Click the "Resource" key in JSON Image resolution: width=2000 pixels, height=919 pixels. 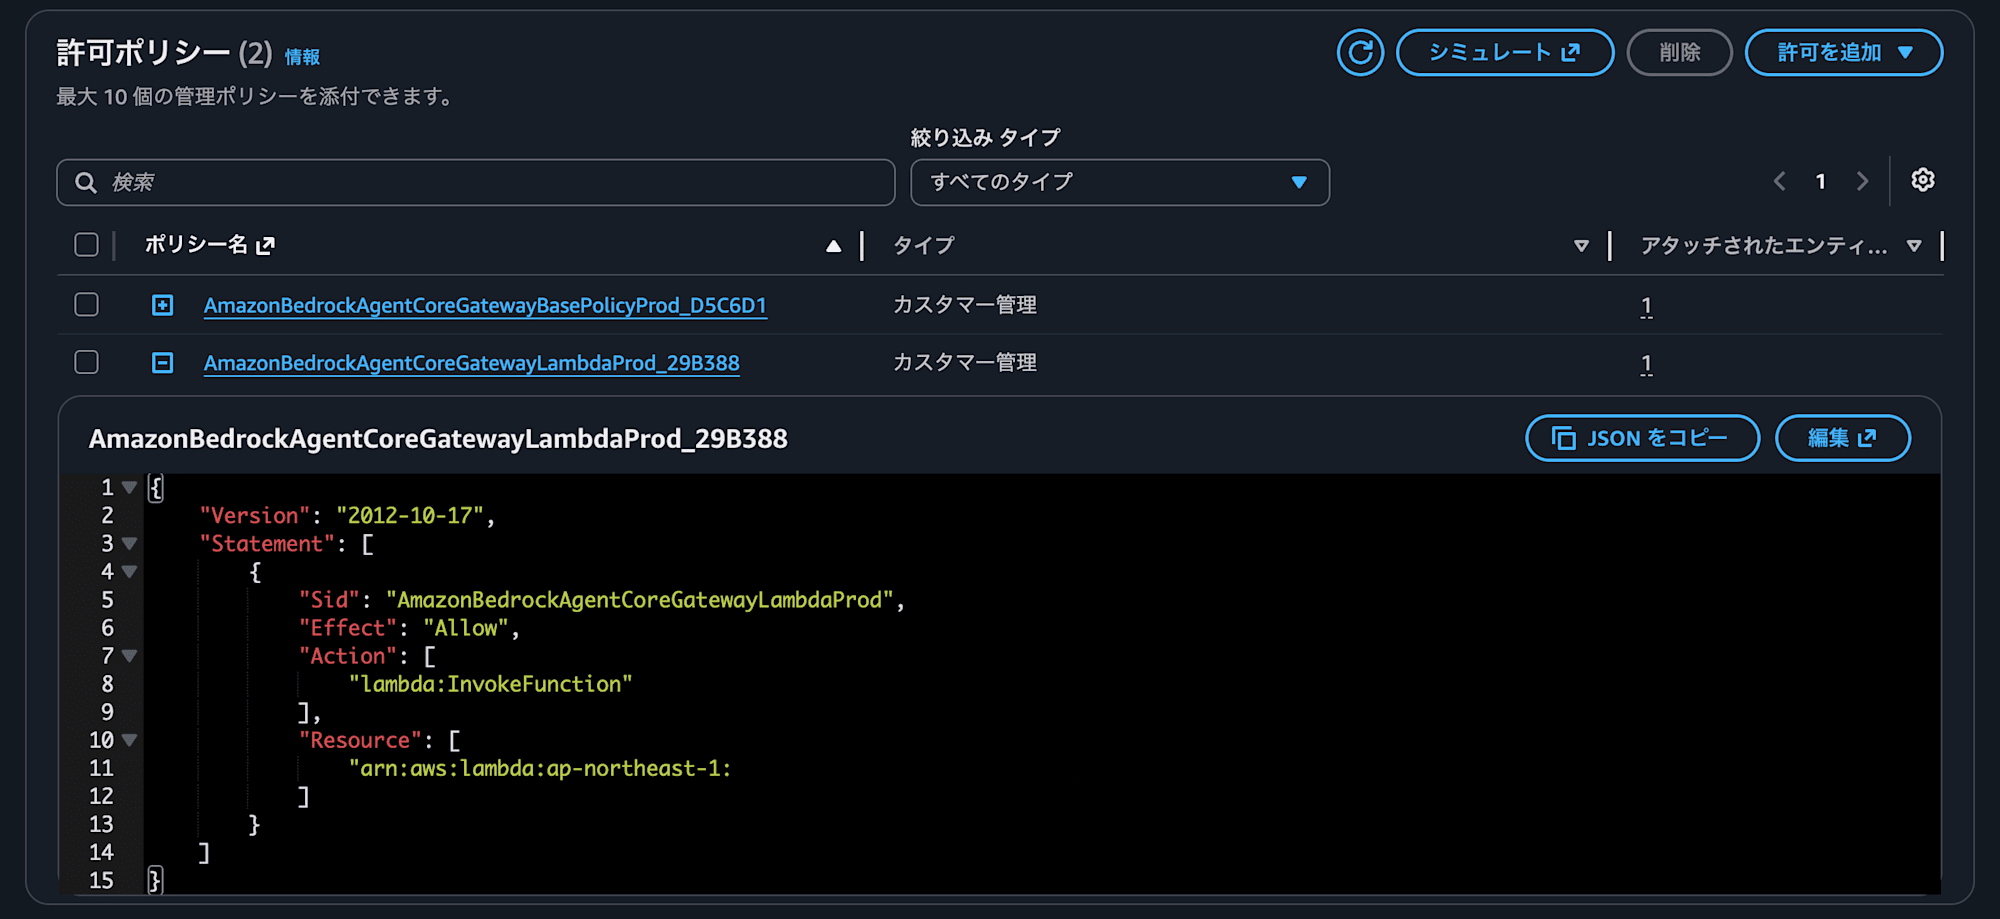tap(360, 740)
